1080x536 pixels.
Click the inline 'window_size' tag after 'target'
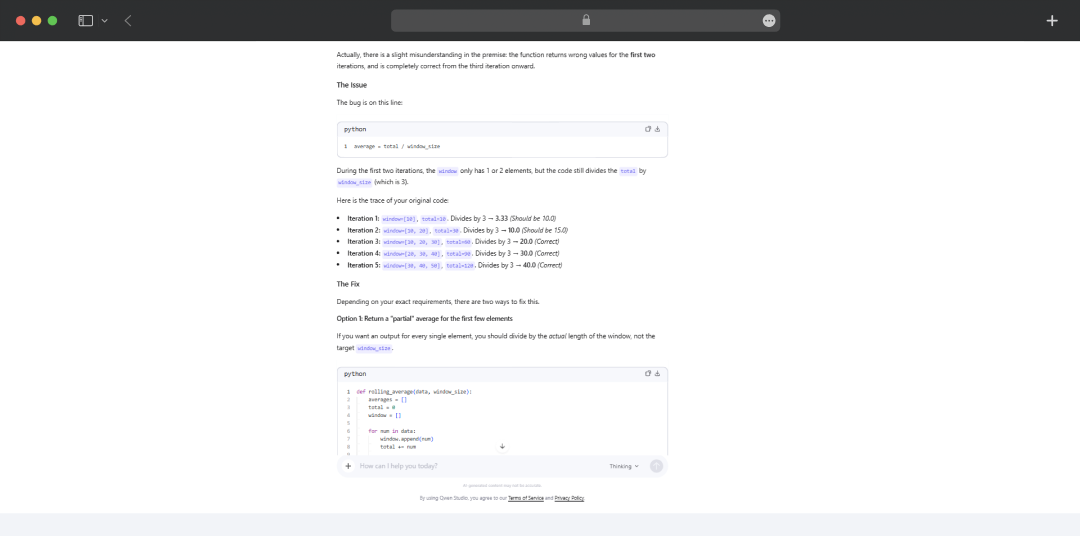(x=374, y=349)
